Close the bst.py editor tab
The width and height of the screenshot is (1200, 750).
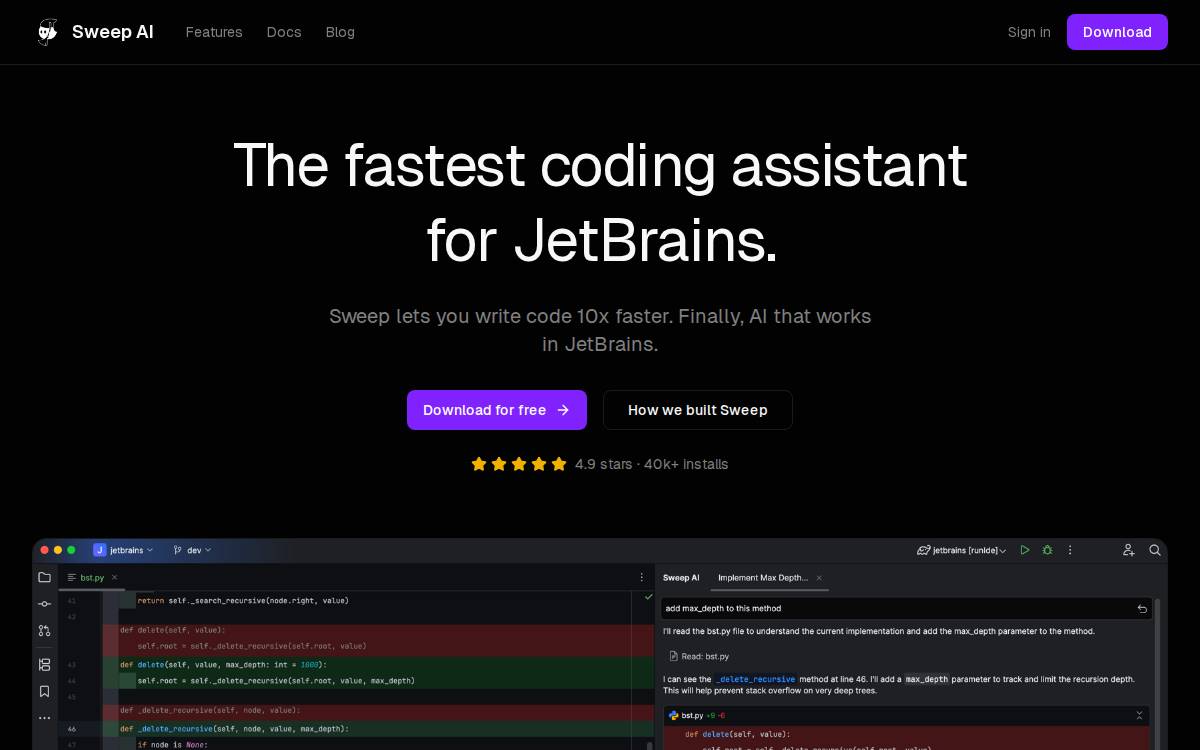coord(114,577)
